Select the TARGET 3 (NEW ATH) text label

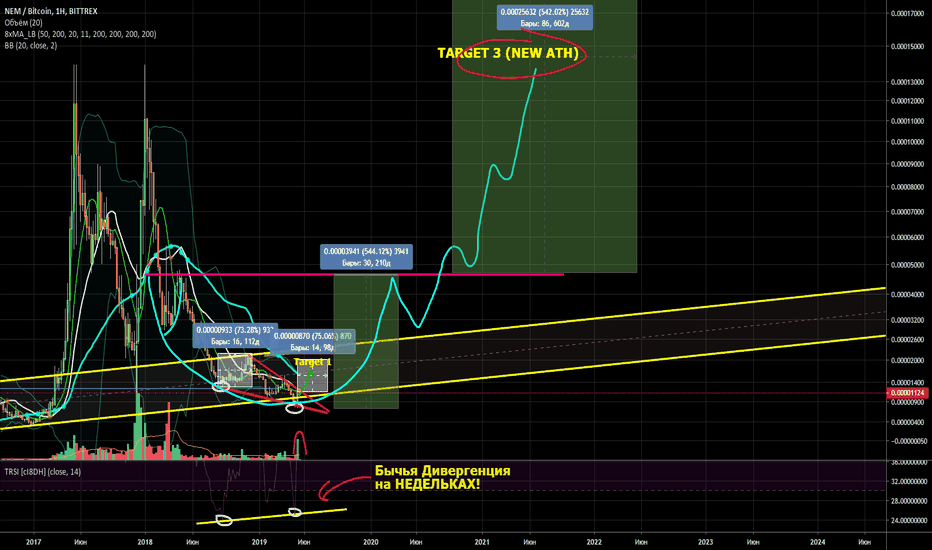point(508,54)
